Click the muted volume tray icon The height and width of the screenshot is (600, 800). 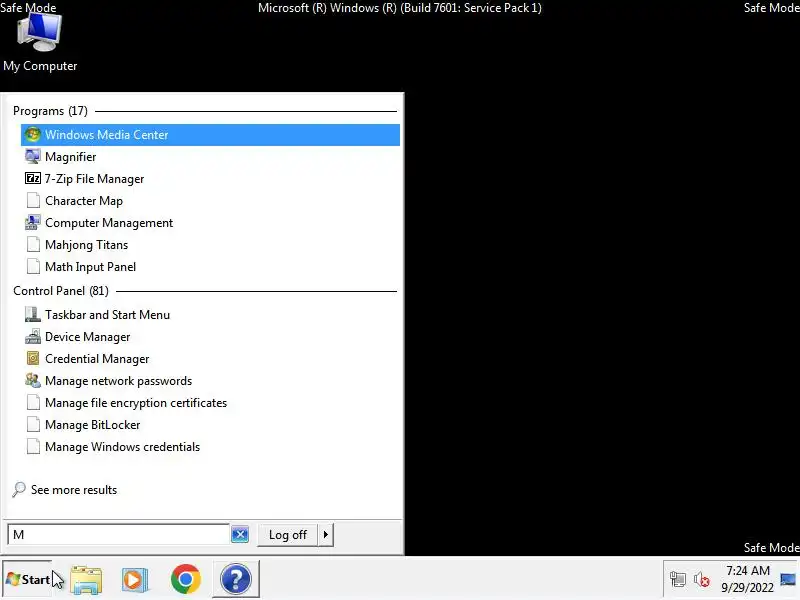702,580
